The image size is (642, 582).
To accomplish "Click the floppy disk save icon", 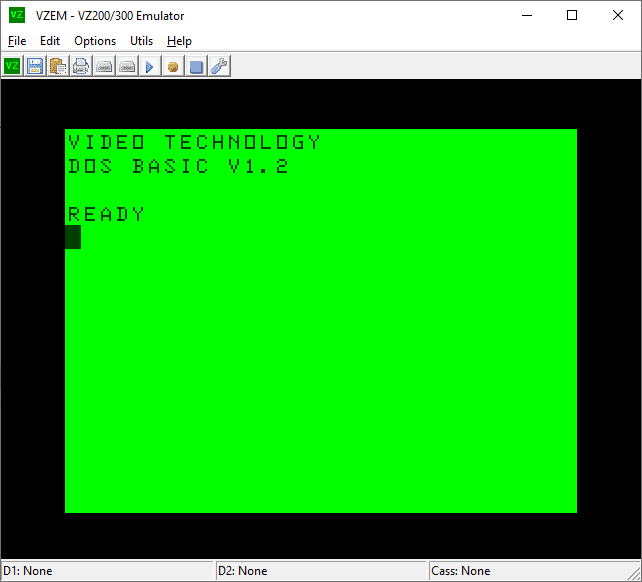I will pos(35,66).
